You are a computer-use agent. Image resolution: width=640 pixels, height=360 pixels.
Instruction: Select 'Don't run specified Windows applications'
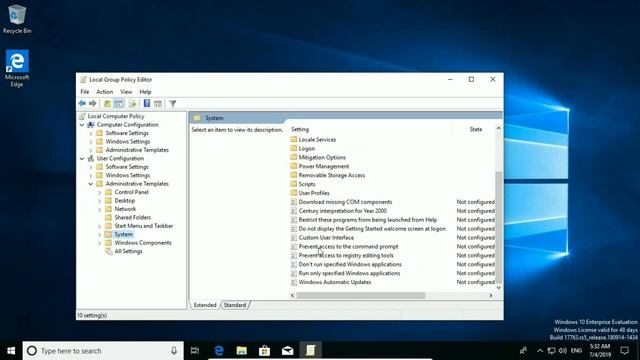(350, 264)
